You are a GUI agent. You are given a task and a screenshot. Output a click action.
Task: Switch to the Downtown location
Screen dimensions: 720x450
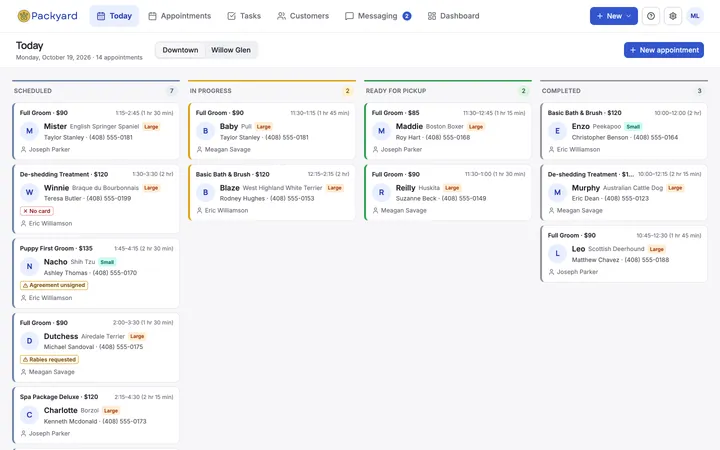180,50
